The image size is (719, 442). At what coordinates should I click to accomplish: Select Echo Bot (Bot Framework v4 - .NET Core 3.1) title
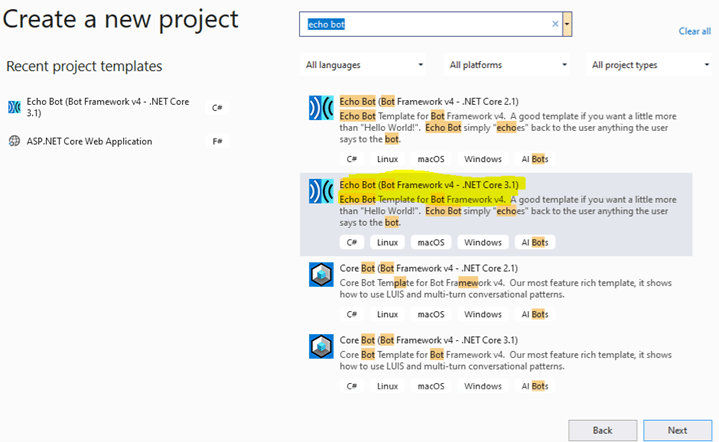click(429, 185)
